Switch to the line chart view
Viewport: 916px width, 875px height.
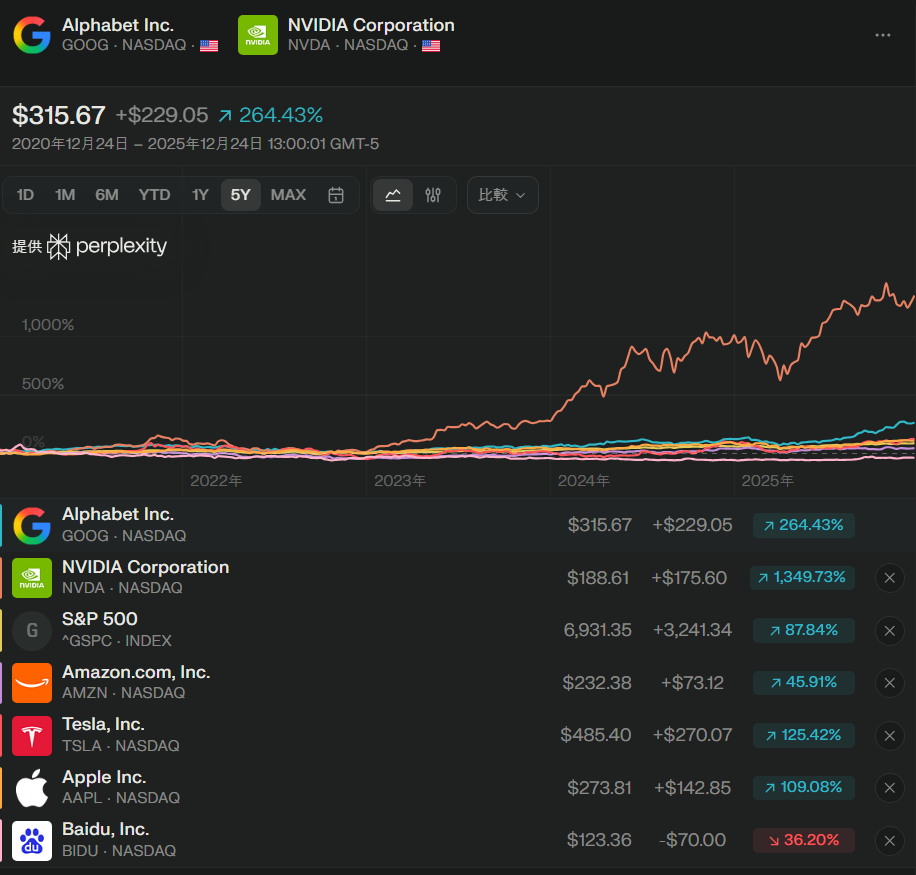click(x=393, y=195)
